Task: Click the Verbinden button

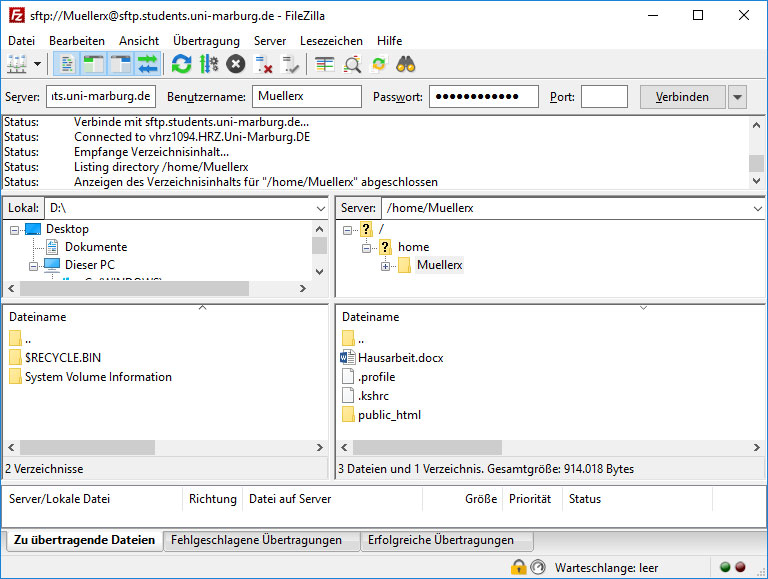Action: pos(682,97)
